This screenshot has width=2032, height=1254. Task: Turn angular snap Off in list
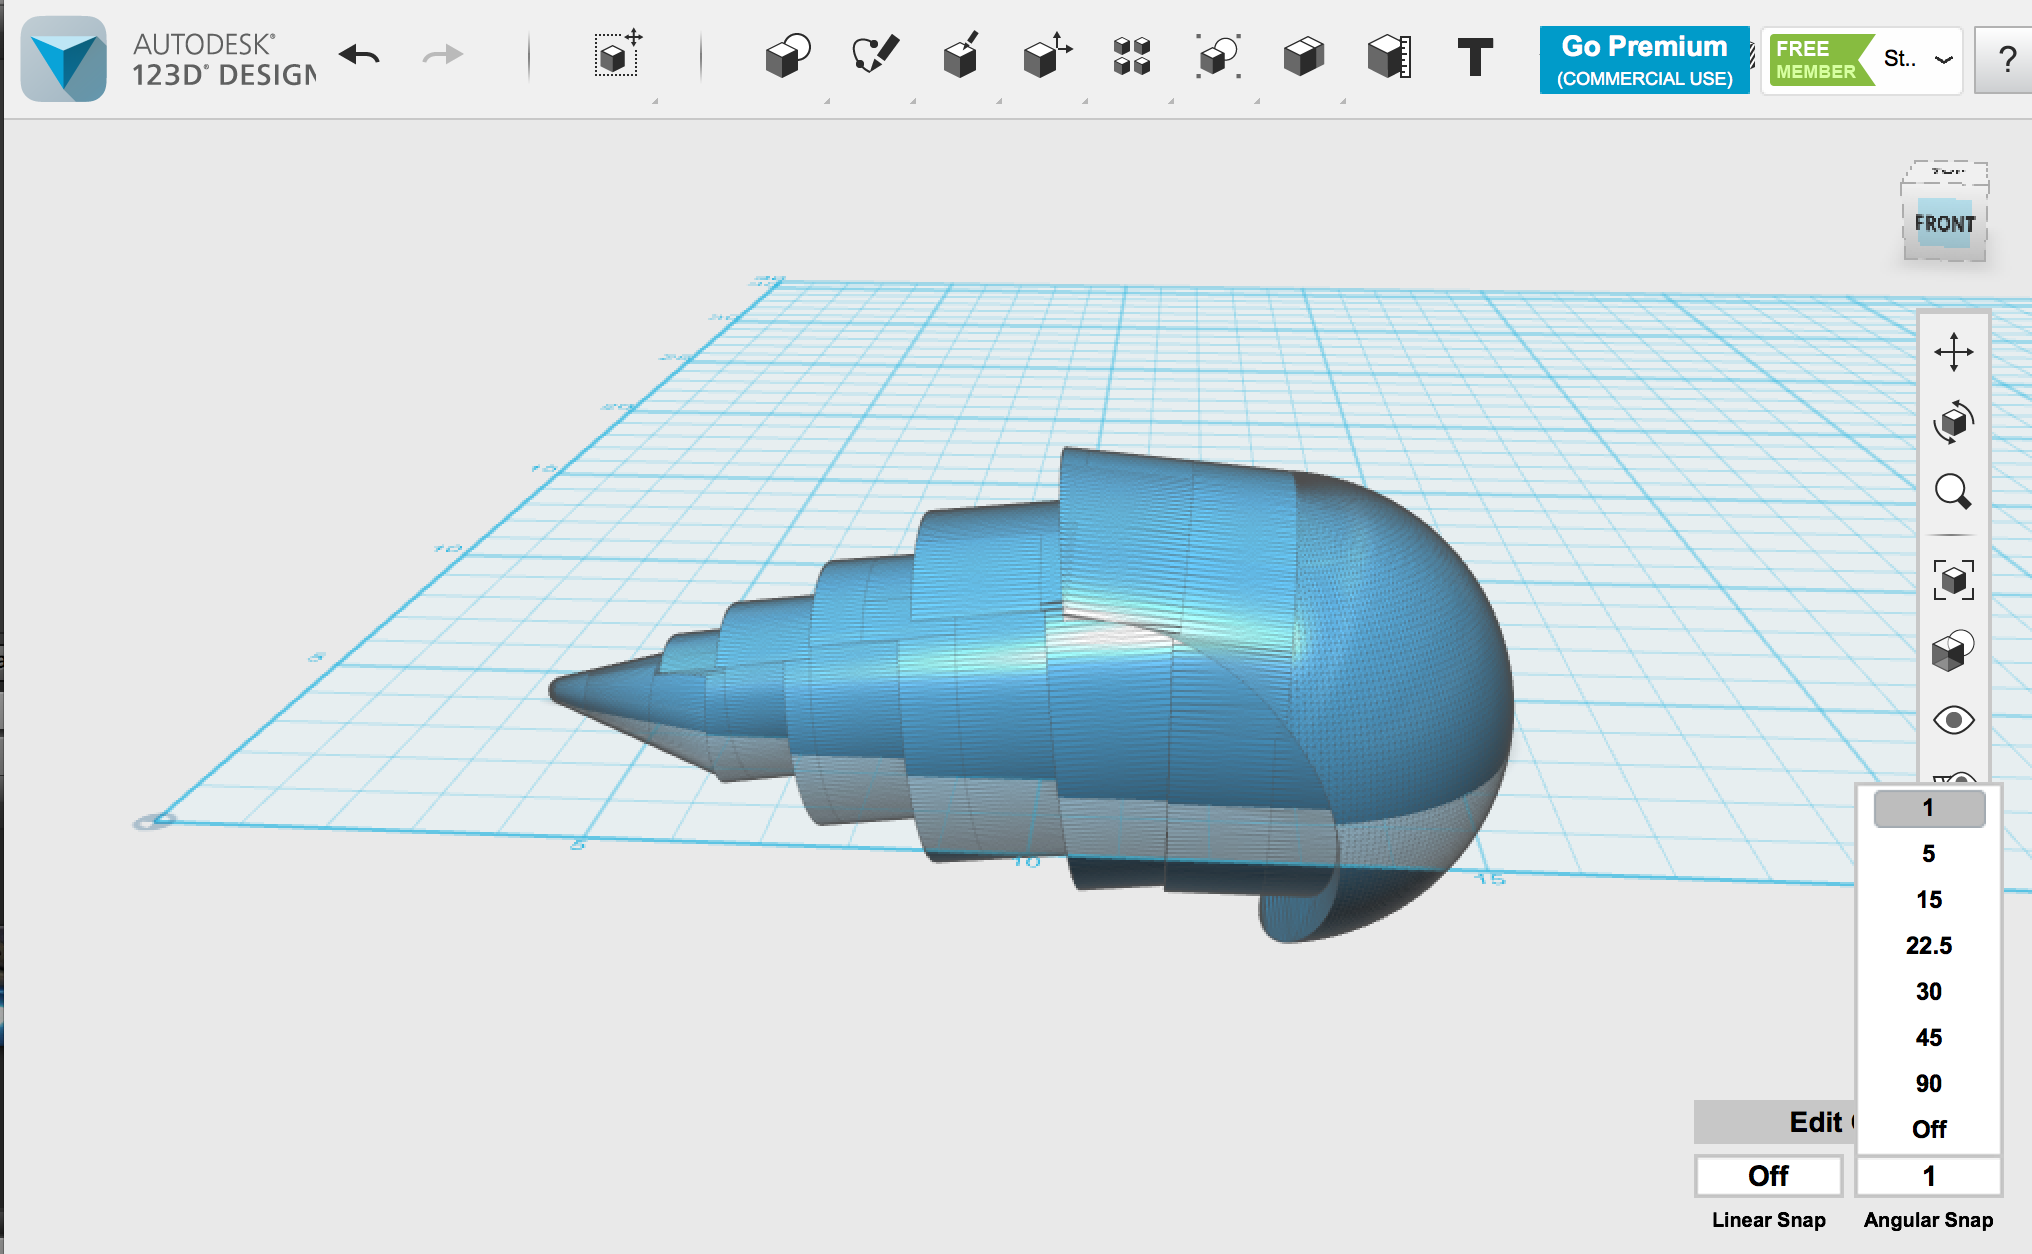pyautogui.click(x=1929, y=1130)
